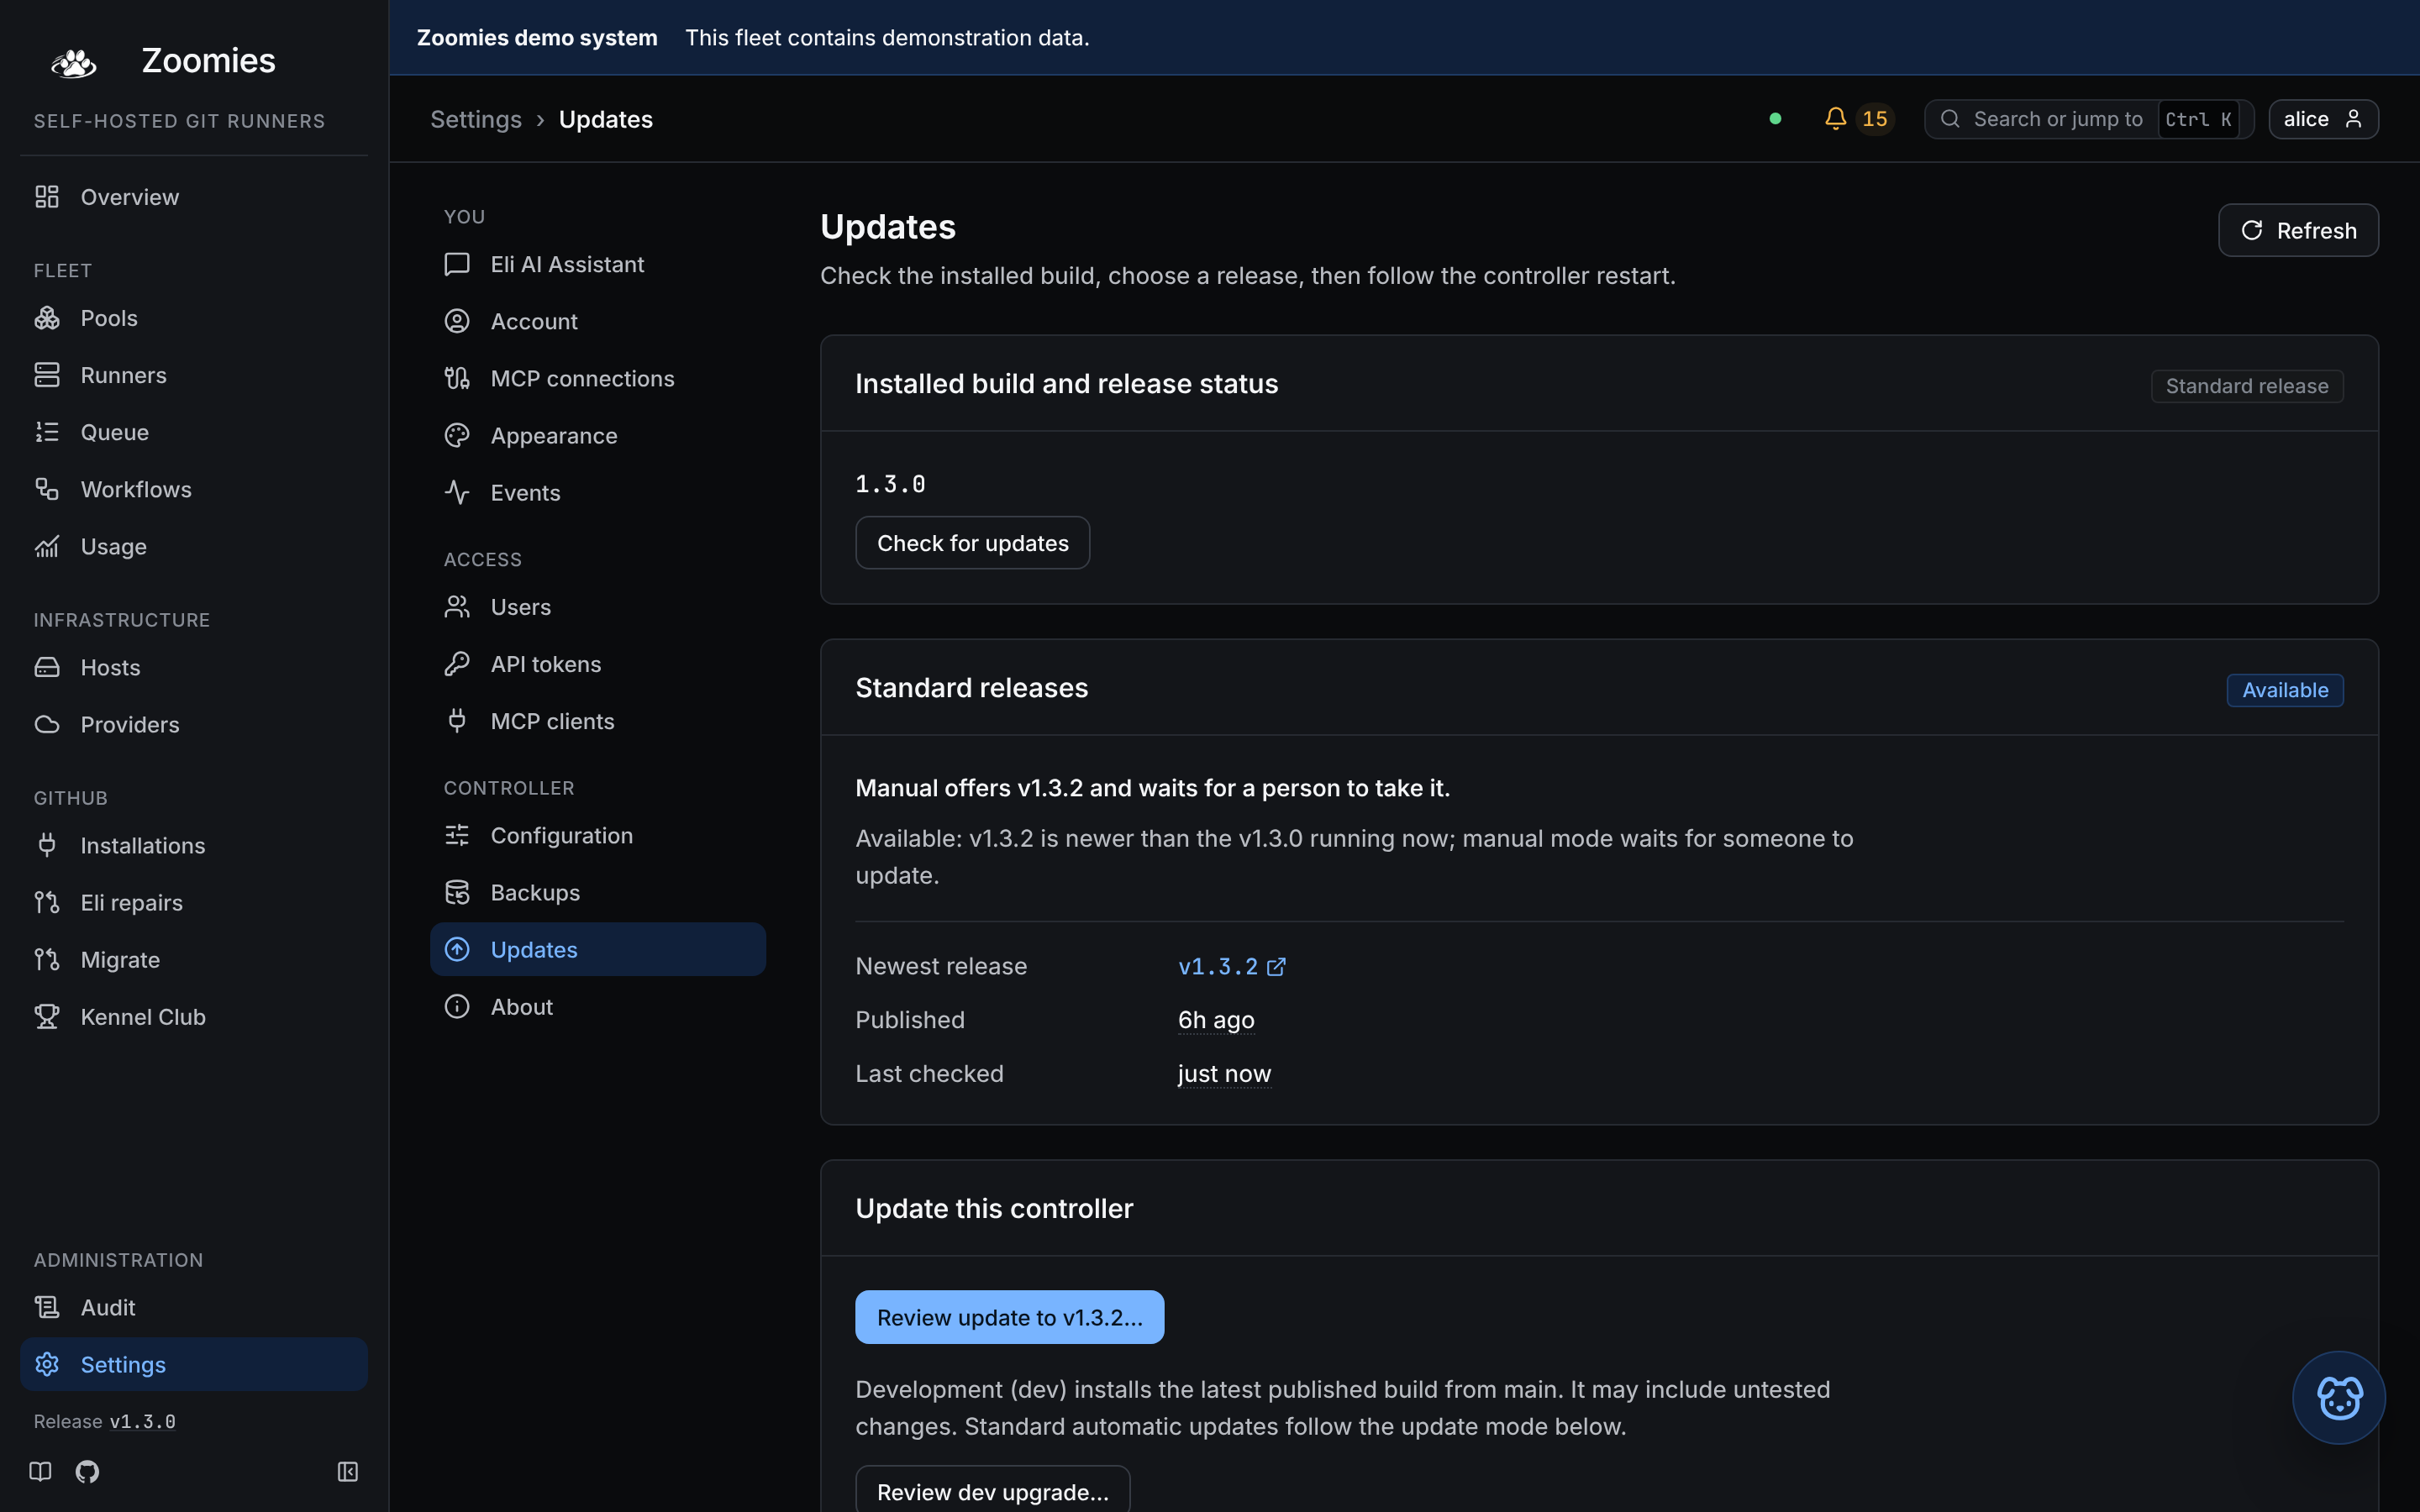Open the About page
The width and height of the screenshot is (2420, 1512).
pos(598,1006)
